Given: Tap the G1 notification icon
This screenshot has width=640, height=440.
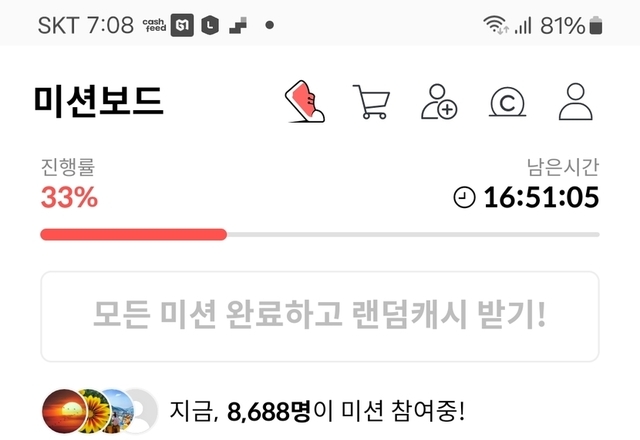Looking at the screenshot, I should (x=182, y=25).
